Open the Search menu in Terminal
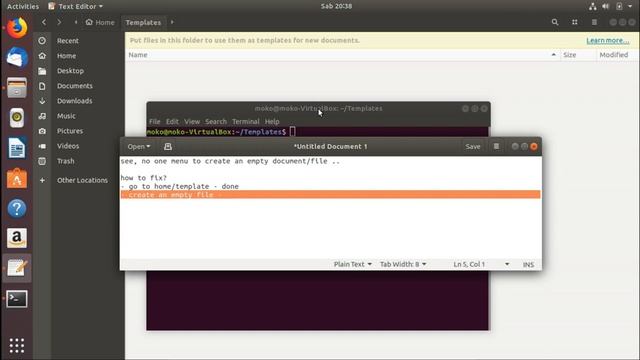This screenshot has width=640, height=360. click(216, 122)
